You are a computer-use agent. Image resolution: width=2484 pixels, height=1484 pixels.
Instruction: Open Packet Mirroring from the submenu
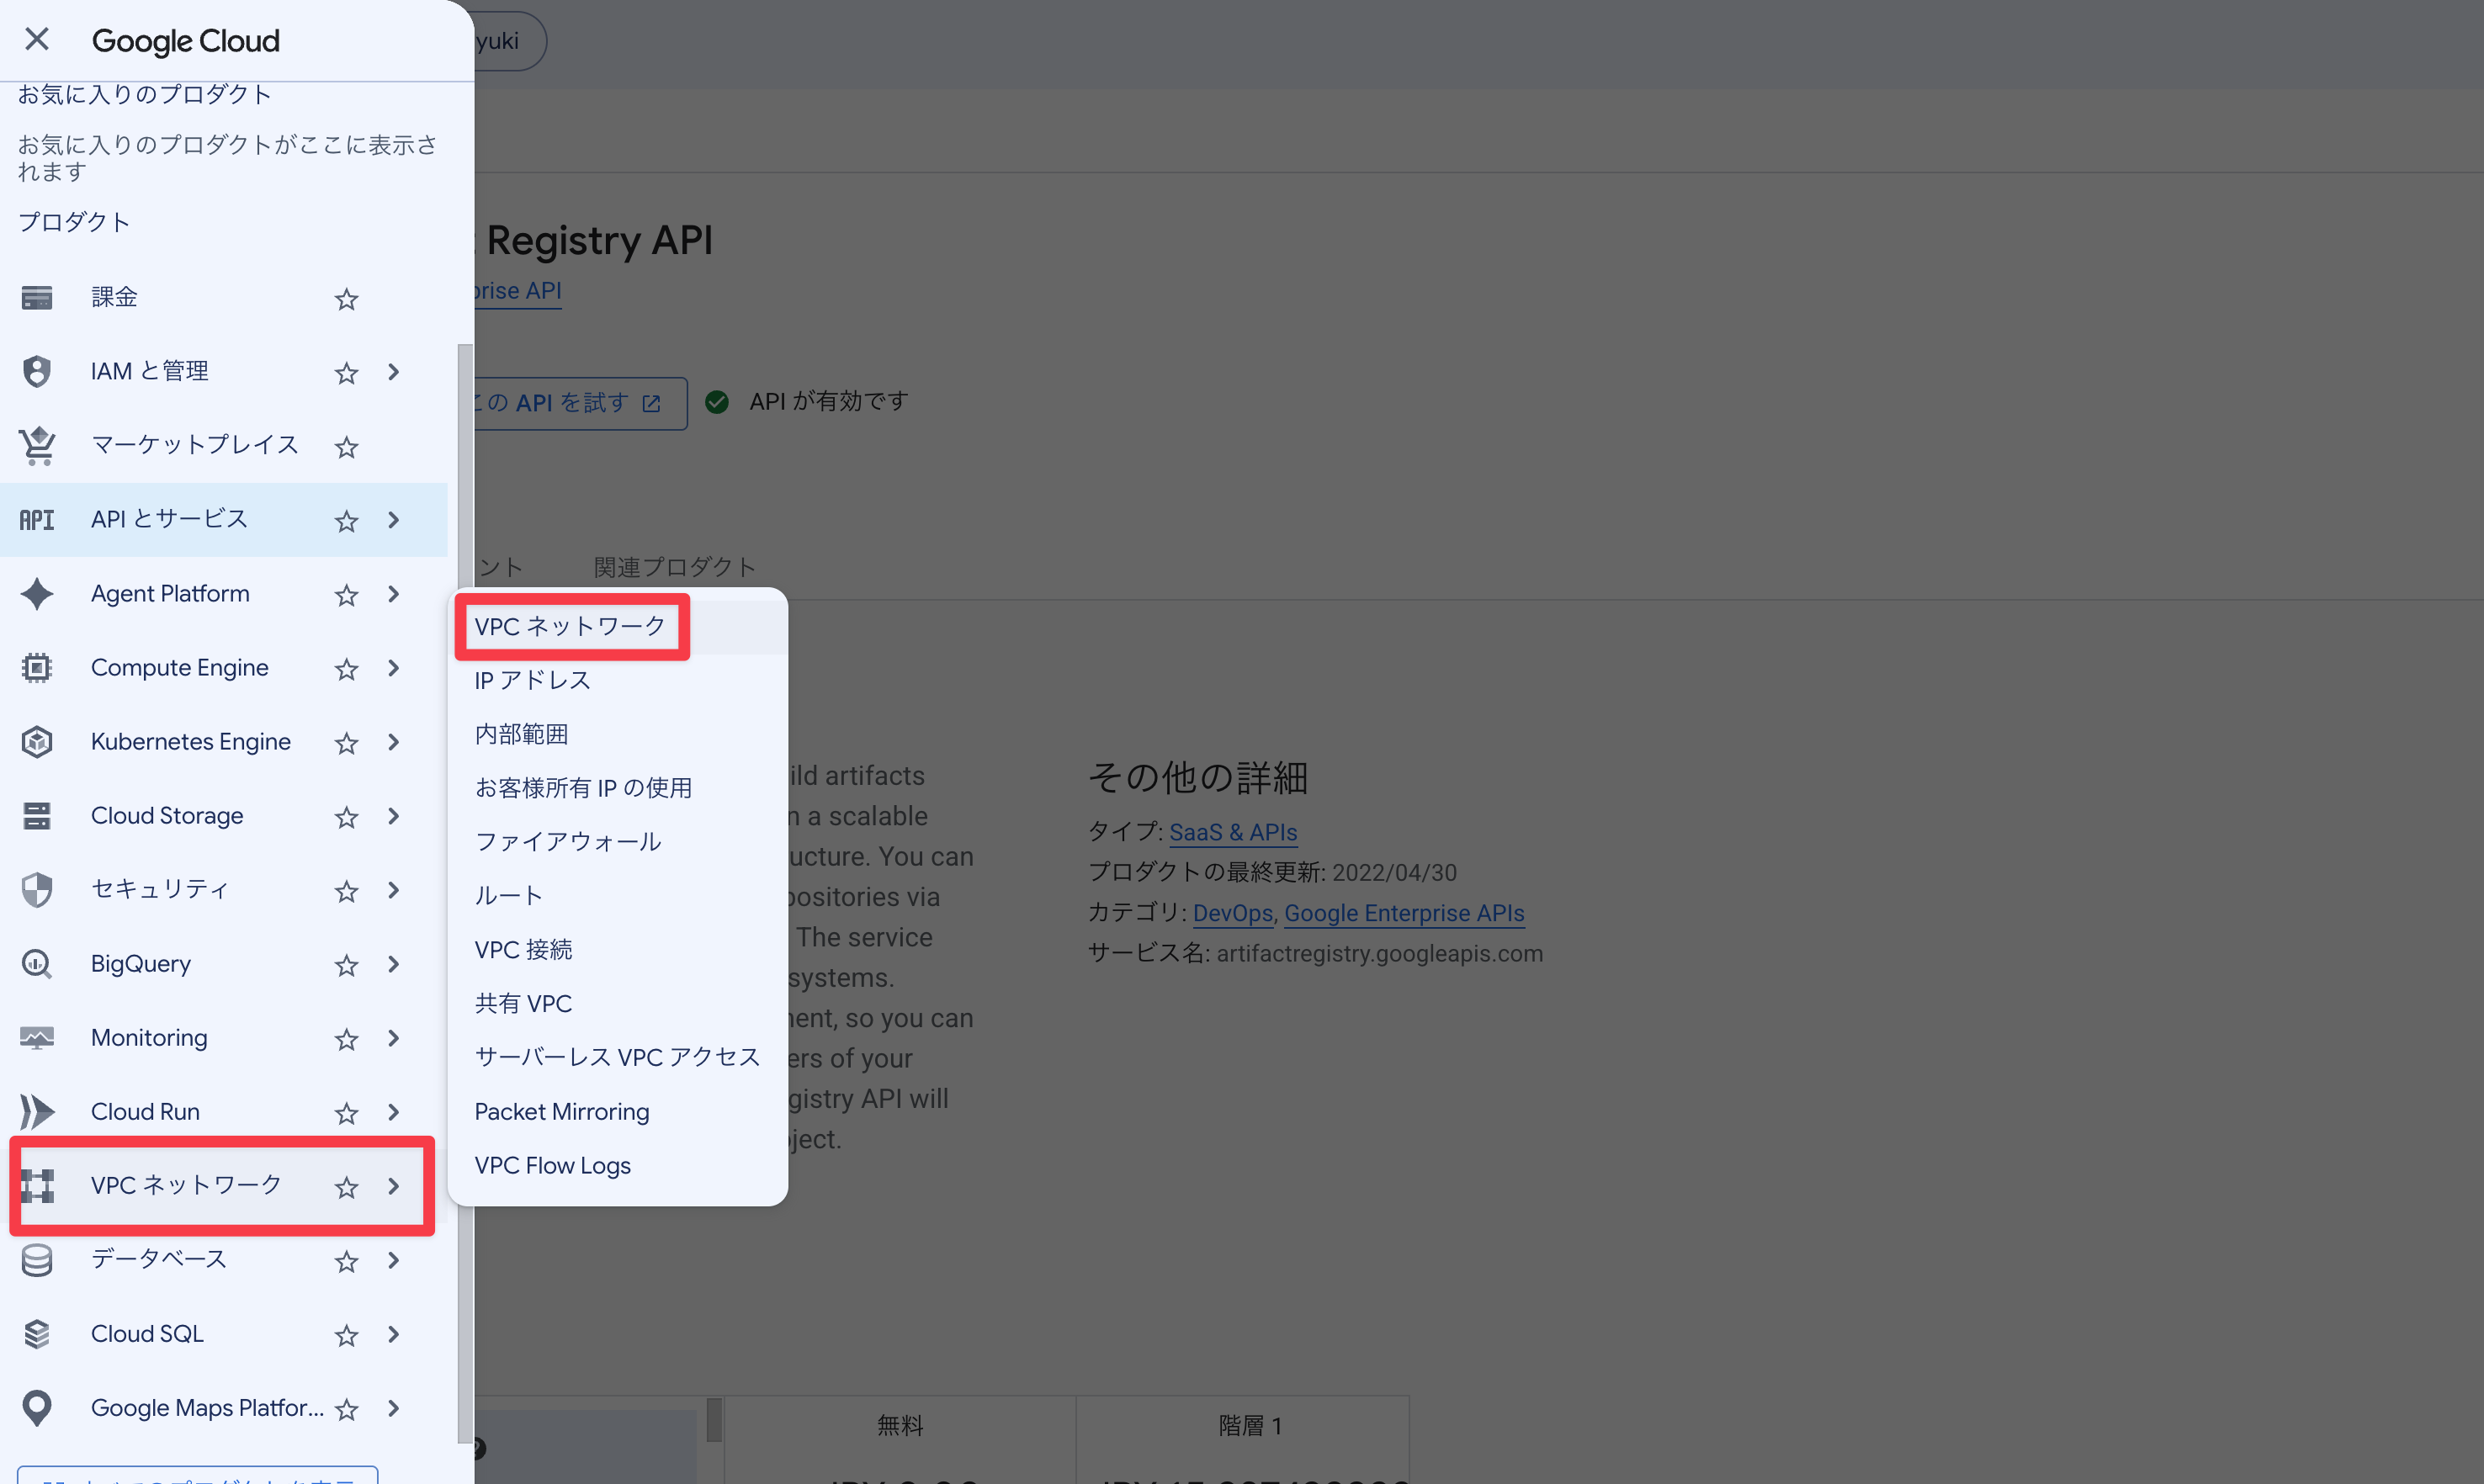pos(618,1112)
